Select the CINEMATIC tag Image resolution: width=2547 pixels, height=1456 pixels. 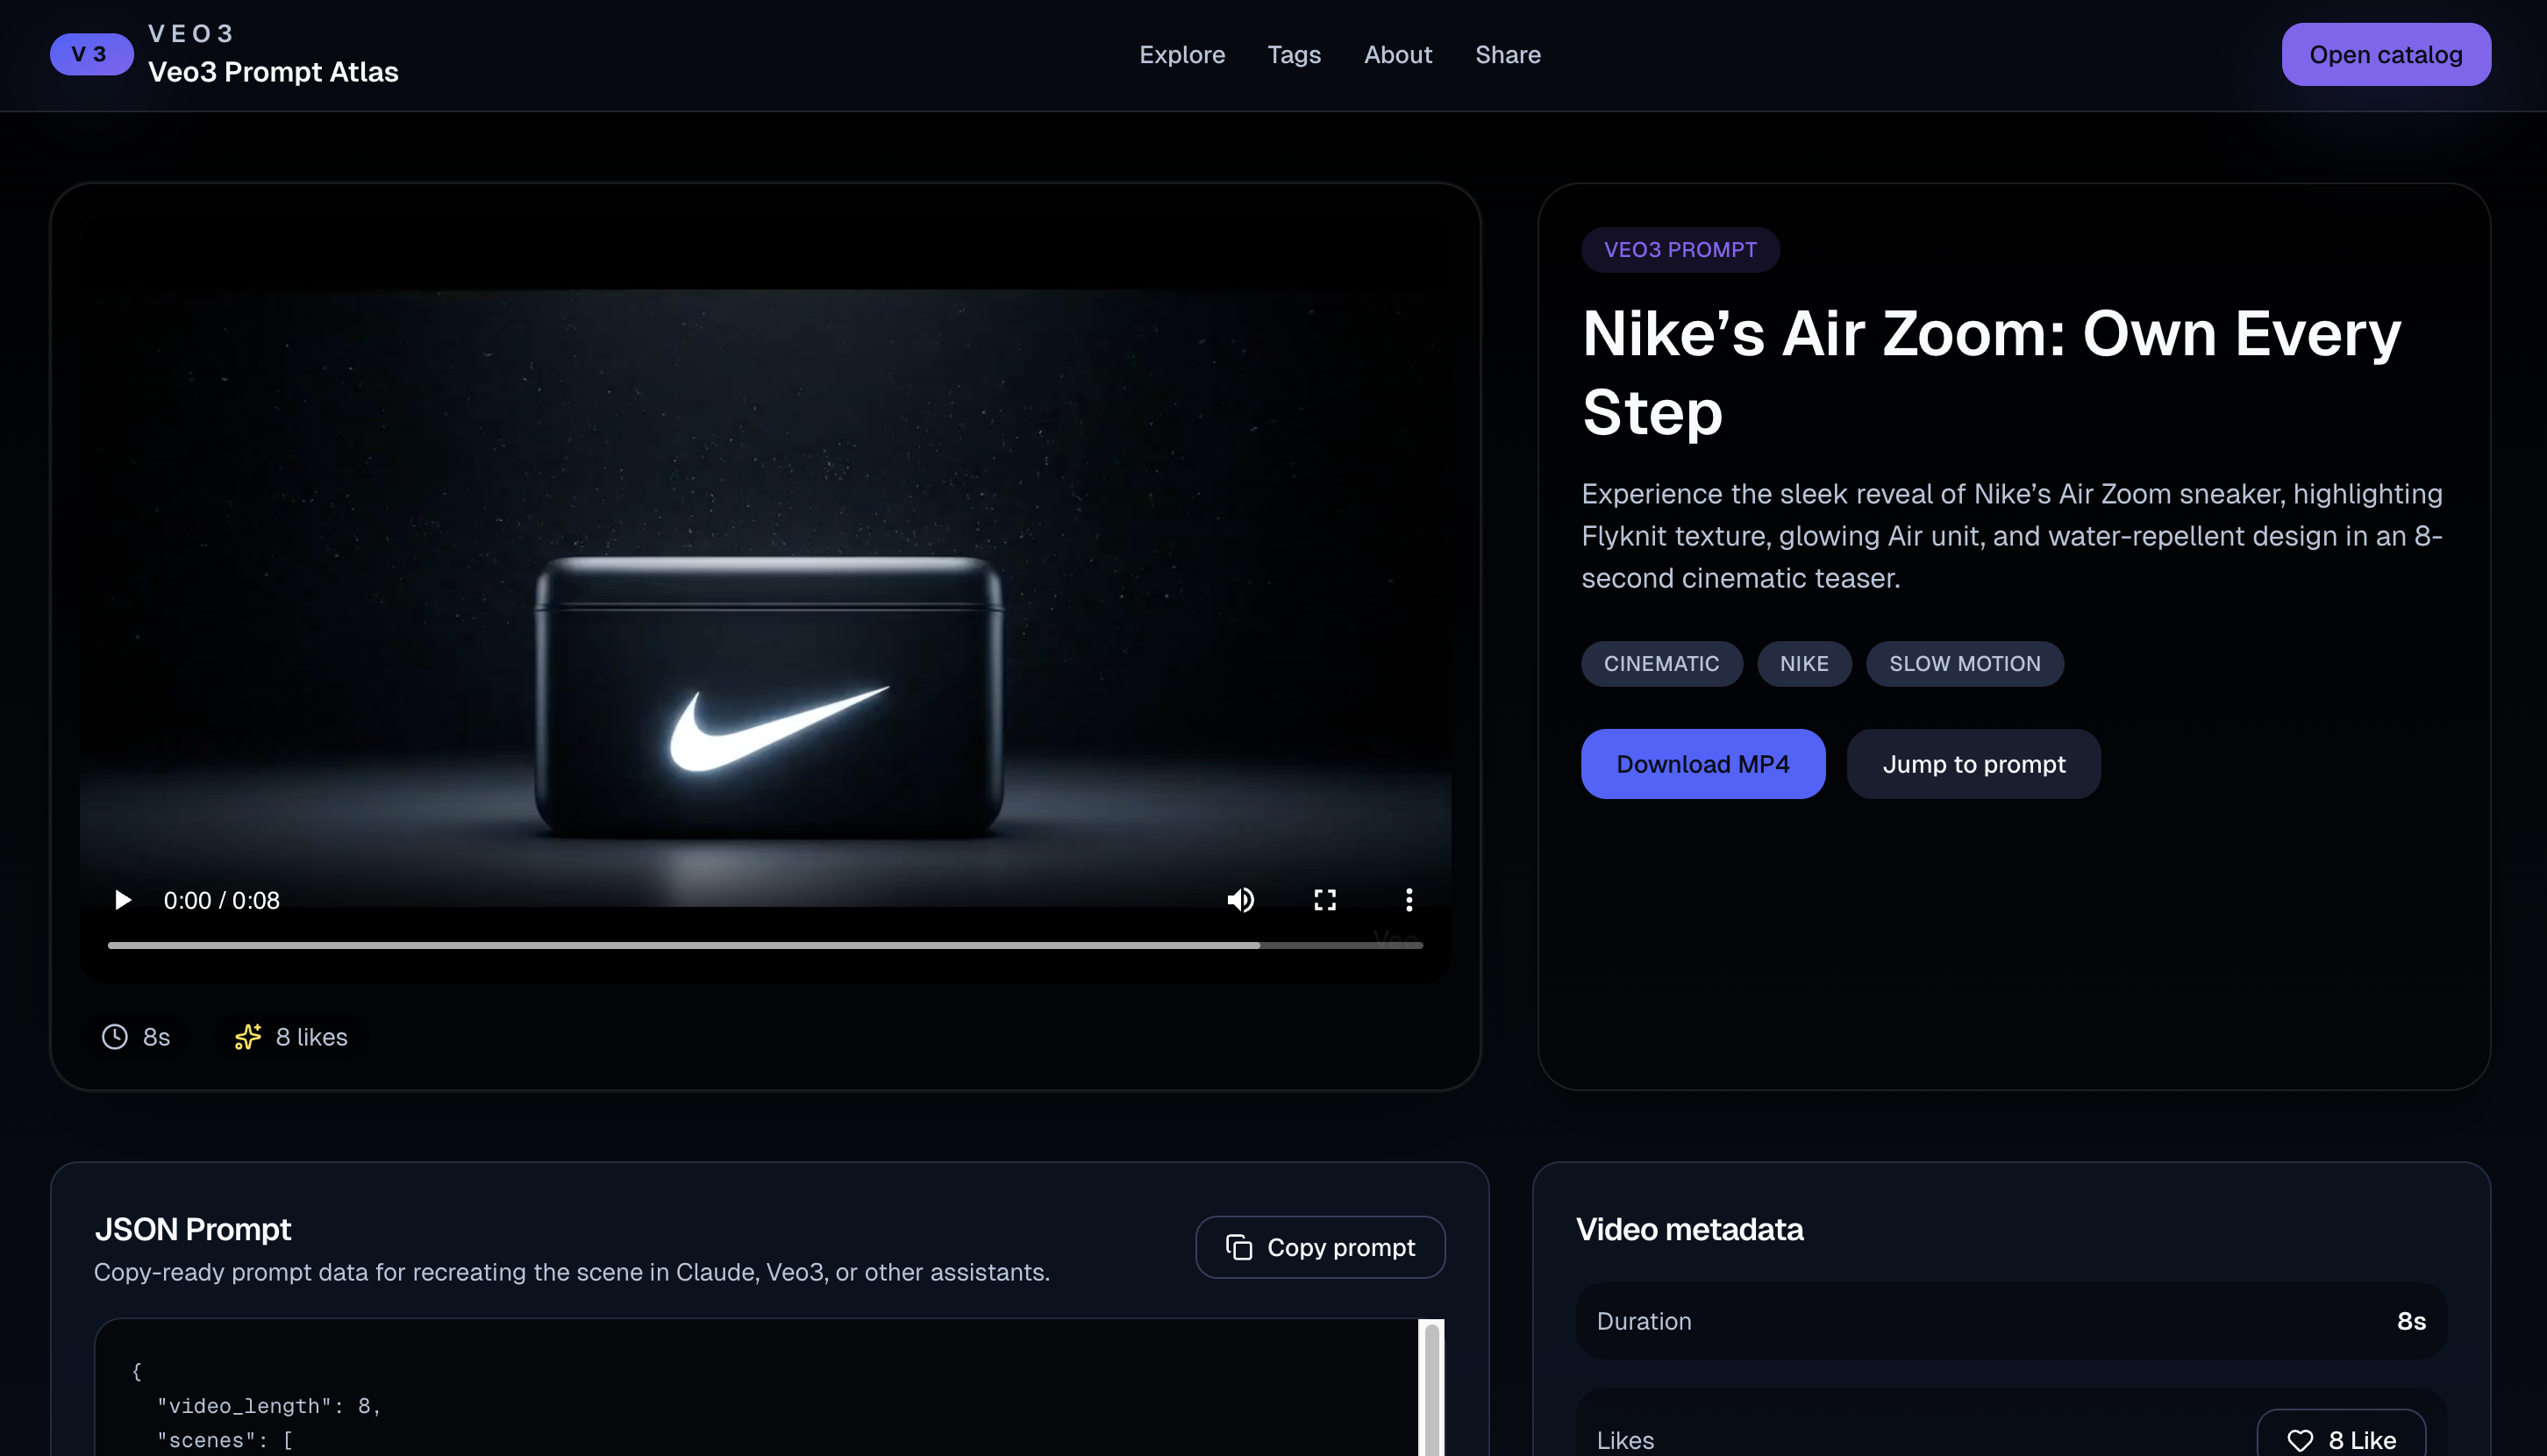(x=1660, y=664)
